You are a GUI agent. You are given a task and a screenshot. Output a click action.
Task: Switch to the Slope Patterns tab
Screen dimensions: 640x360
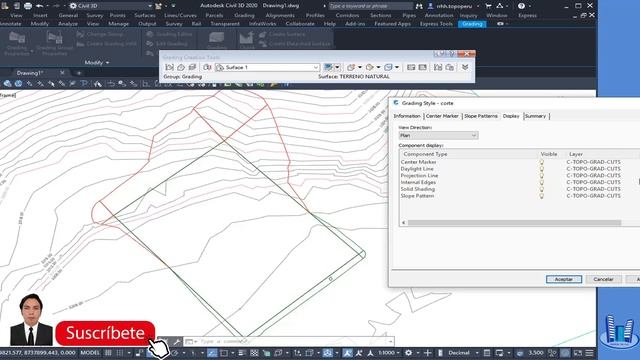pos(481,116)
